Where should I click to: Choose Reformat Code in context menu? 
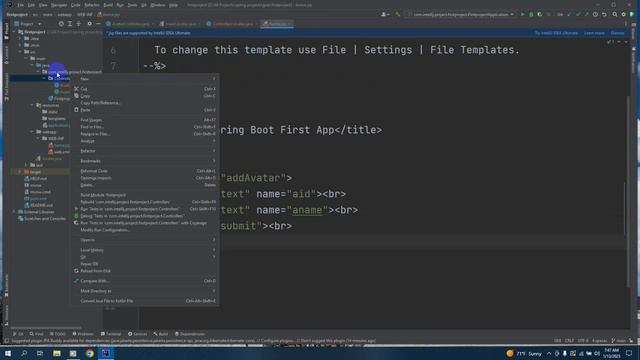(x=145, y=171)
